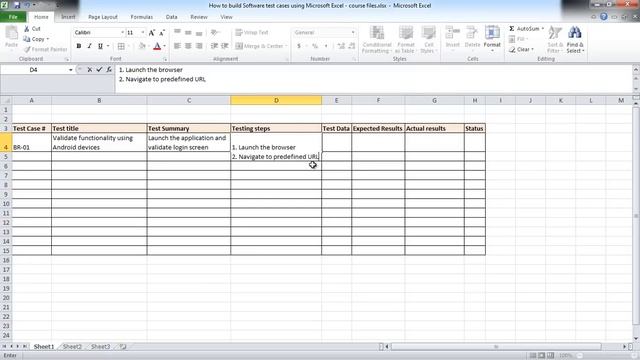This screenshot has height=360, width=640.
Task: Click Bottom Align icon
Action: click(x=199, y=32)
